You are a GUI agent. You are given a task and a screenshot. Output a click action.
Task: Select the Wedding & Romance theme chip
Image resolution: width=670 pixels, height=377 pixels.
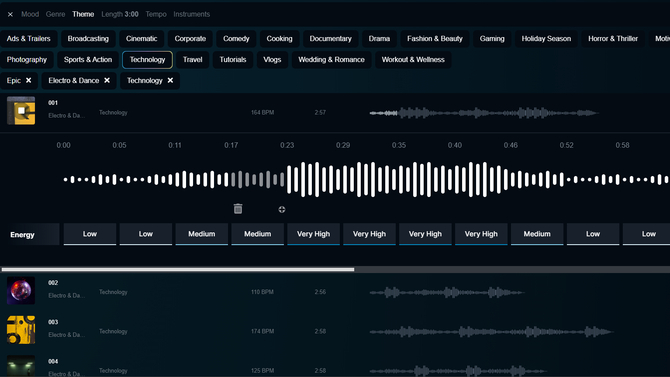tap(332, 59)
